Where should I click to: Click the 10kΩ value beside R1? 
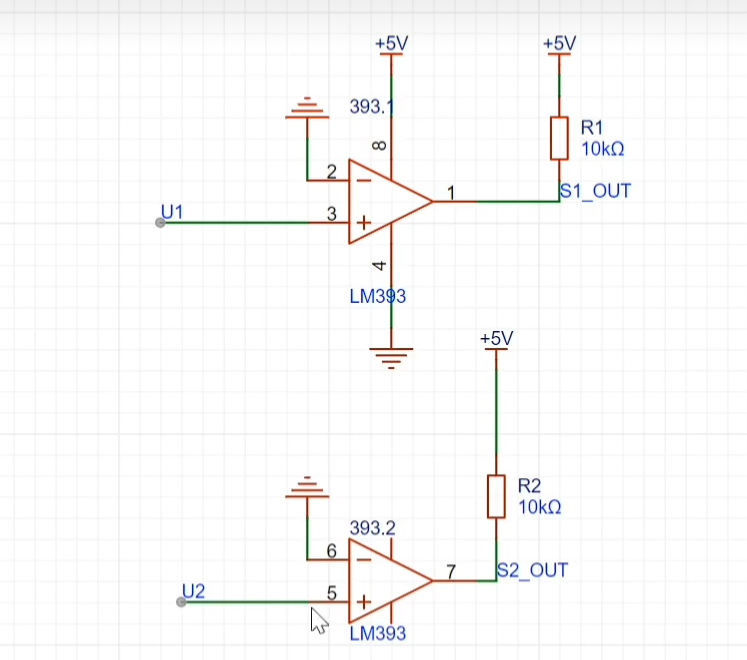603,149
